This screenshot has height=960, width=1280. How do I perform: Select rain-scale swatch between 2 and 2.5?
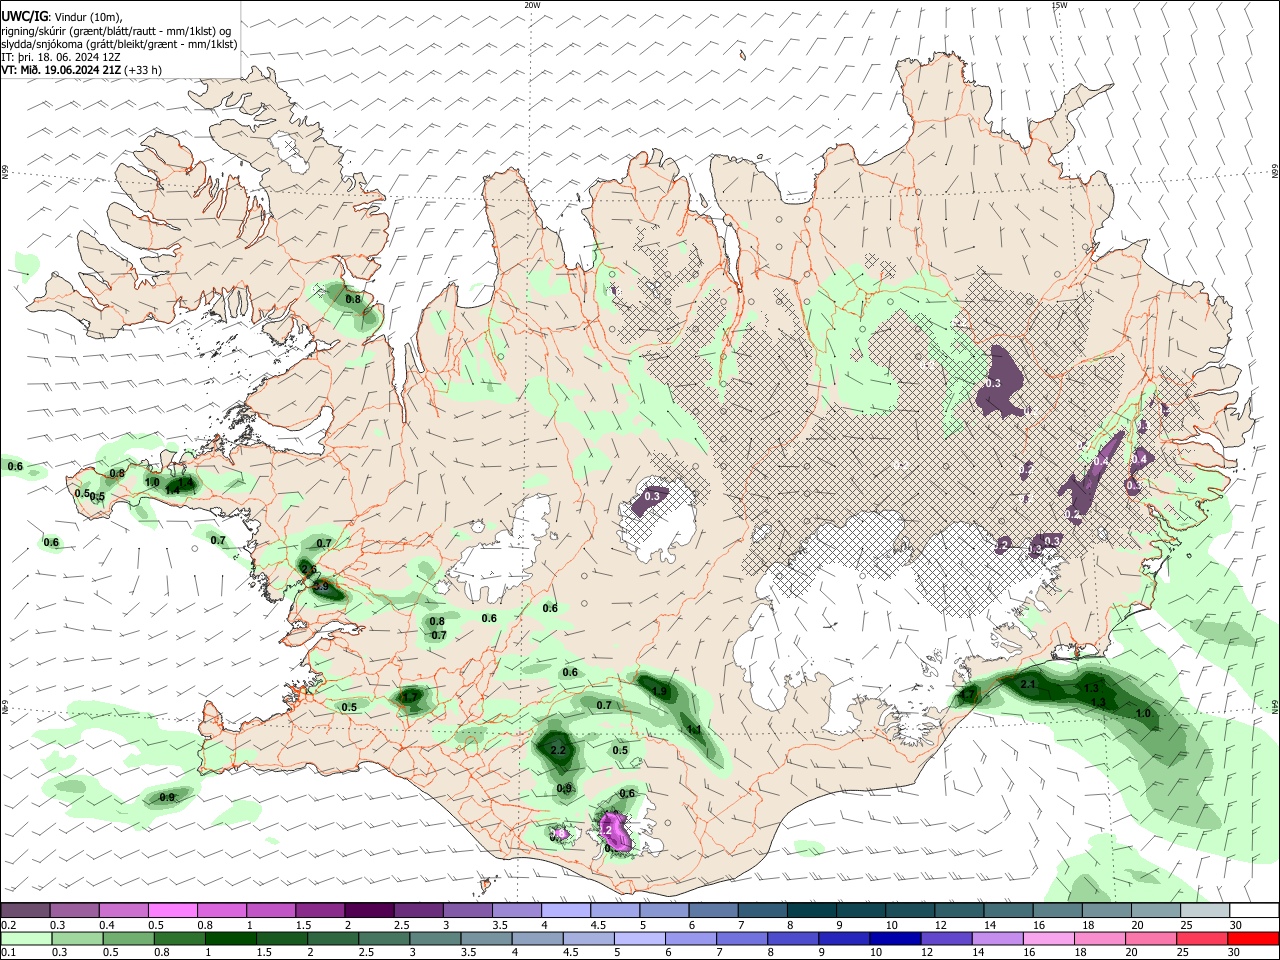click(x=332, y=939)
